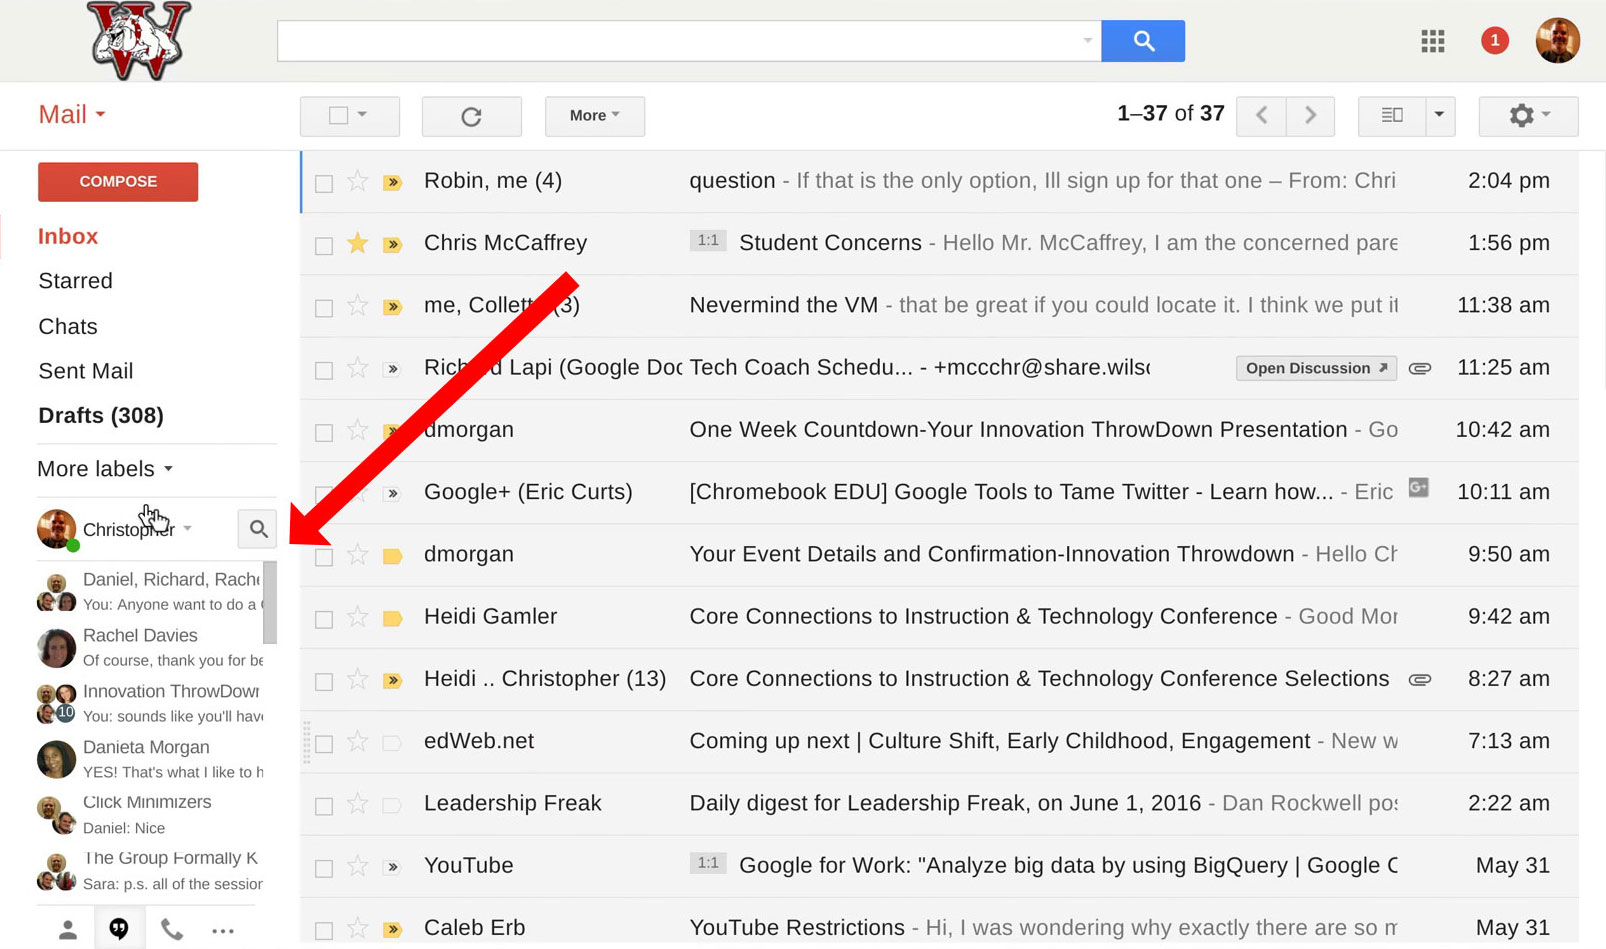Open the More actions dropdown
This screenshot has height=949, width=1606.
594,116
